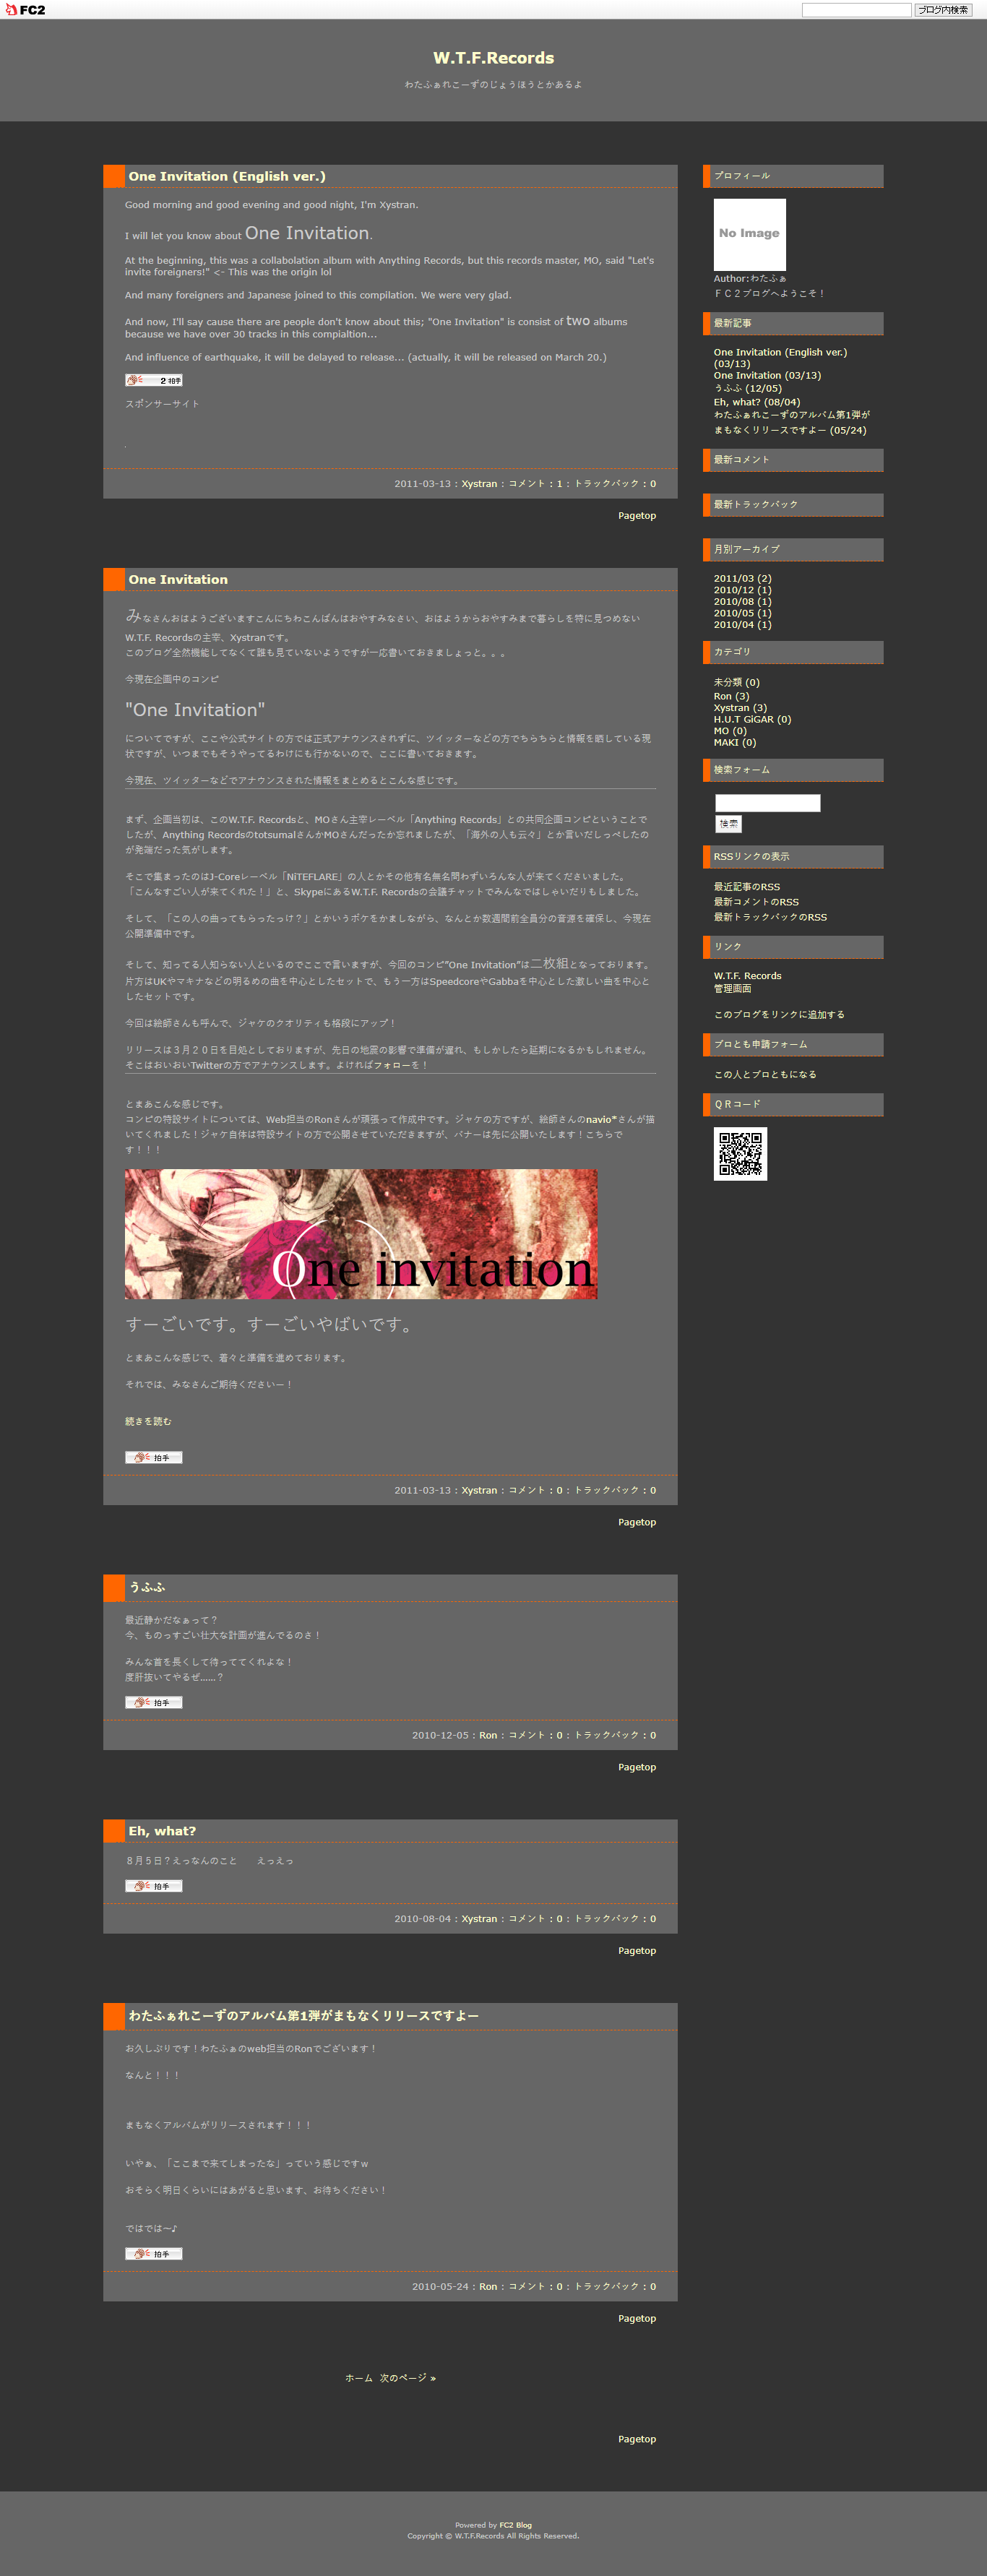Click the QR code image
Image resolution: width=987 pixels, height=2576 pixels.
tap(740, 1154)
